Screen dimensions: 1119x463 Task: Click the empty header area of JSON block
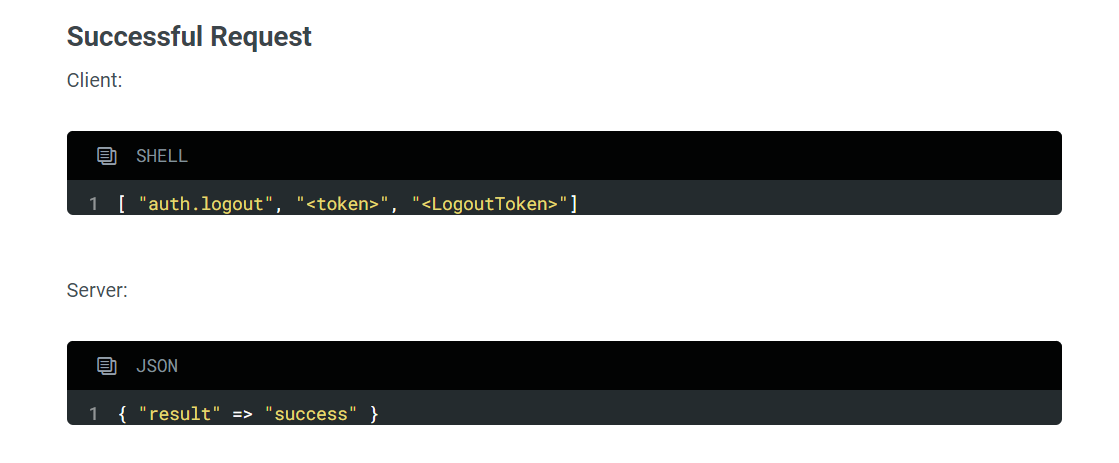click(x=619, y=365)
